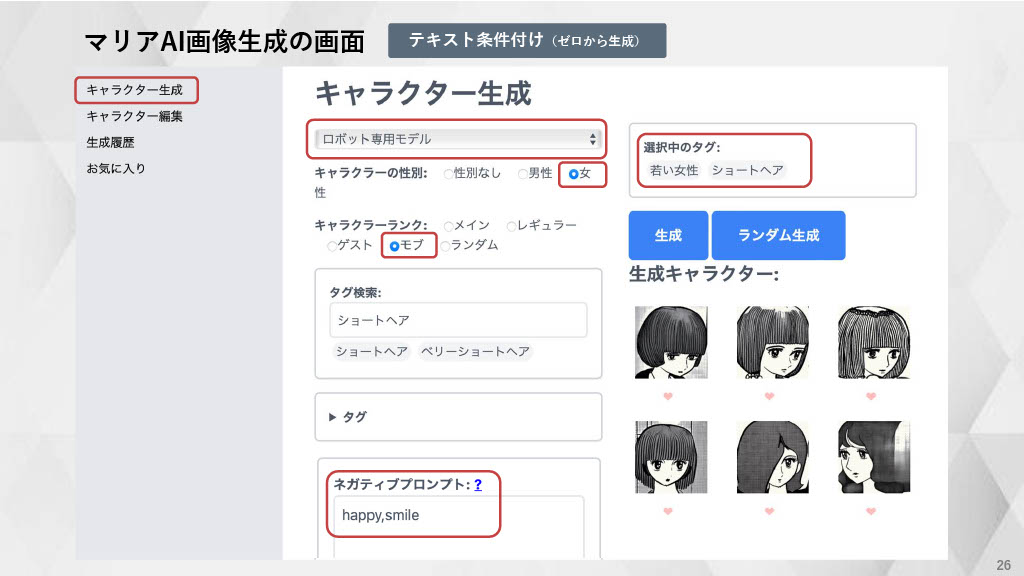Screen dimensions: 1024x576
Task: Click the blue 生成 button
Action: (668, 236)
